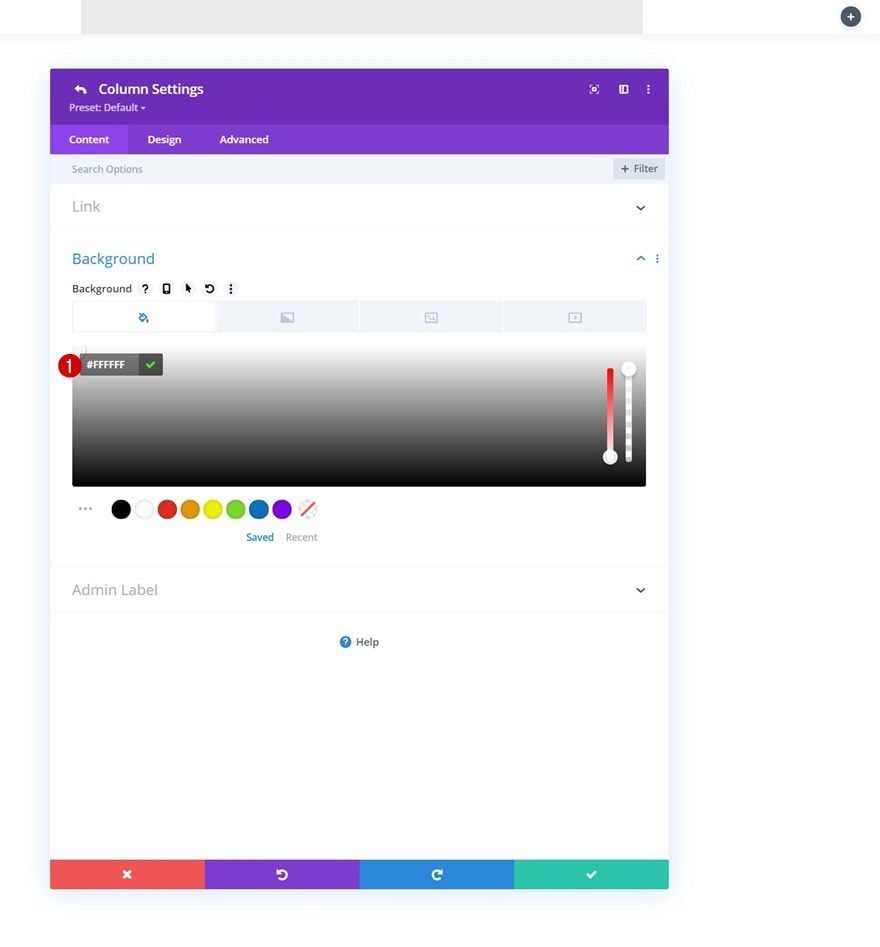880x947 pixels.
Task: Pick the white color swatch
Action: tap(144, 509)
